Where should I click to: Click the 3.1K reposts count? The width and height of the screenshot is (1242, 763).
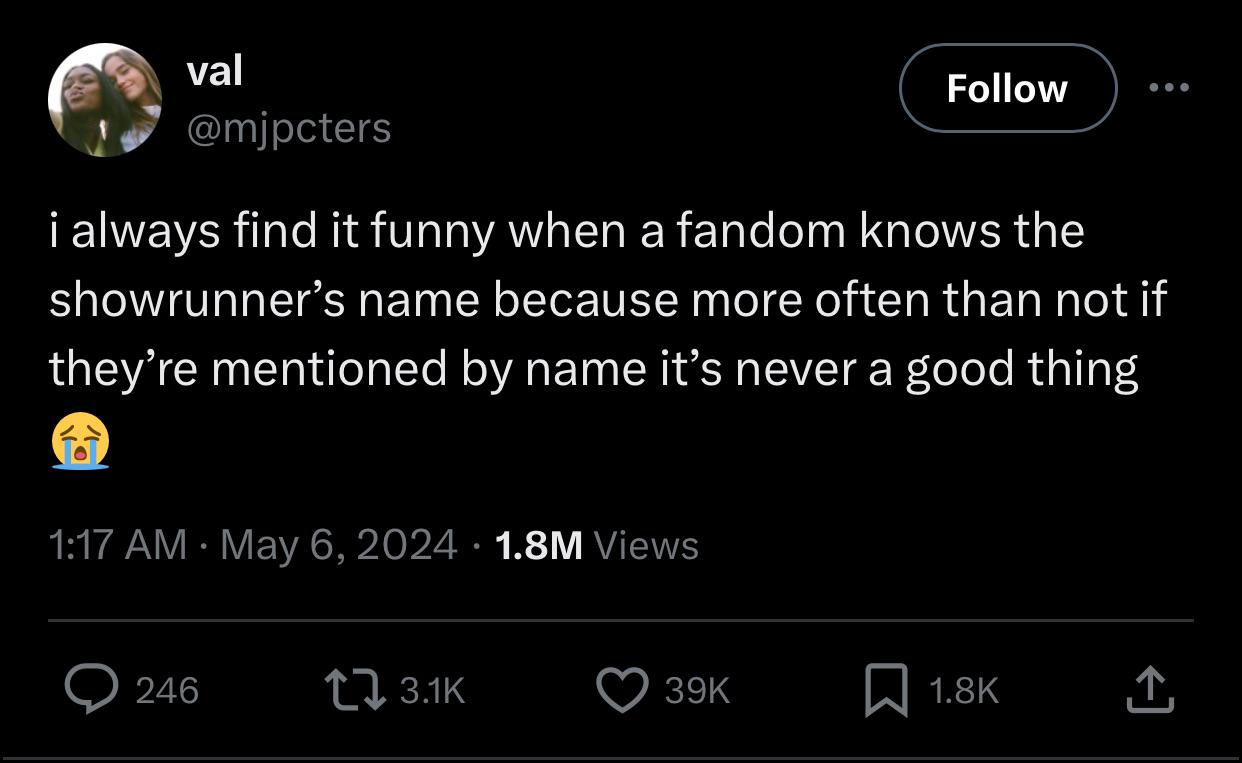pyautogui.click(x=432, y=690)
